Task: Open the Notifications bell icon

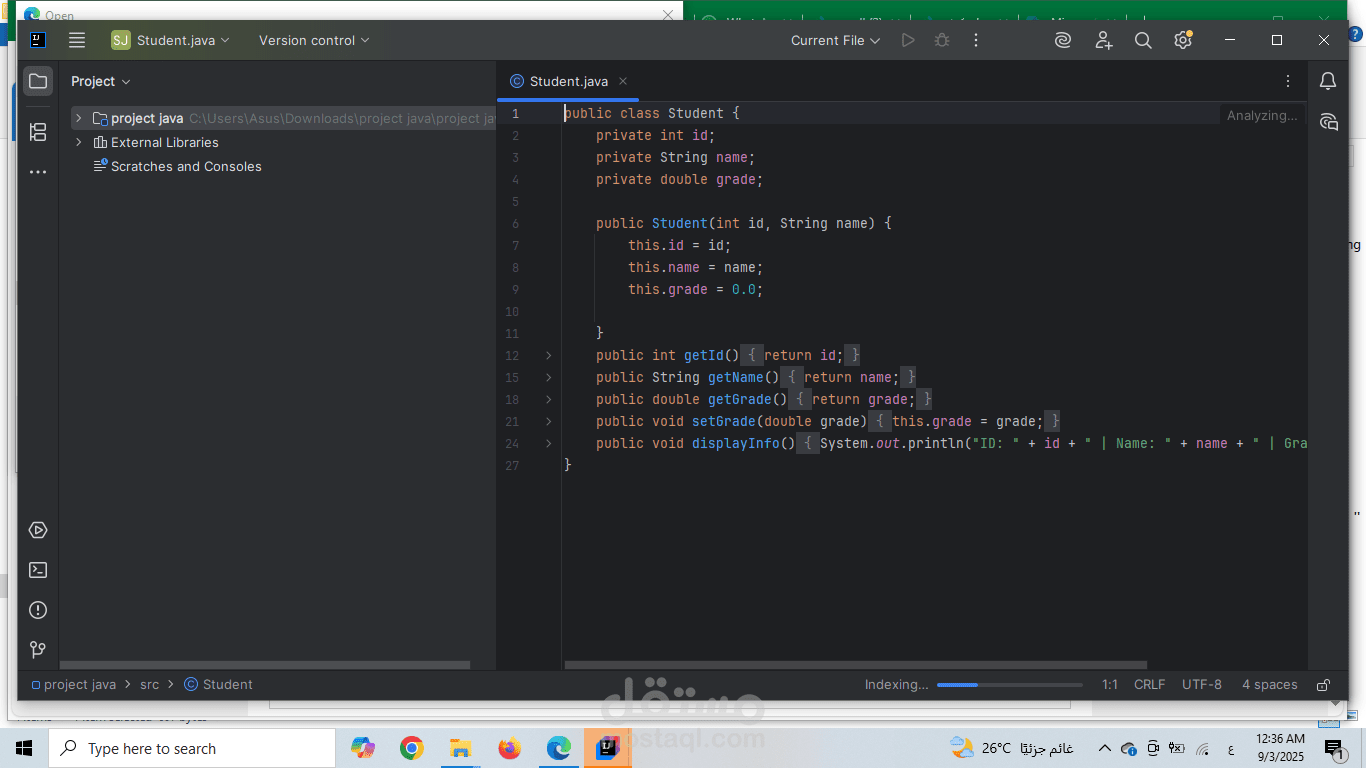Action: point(1328,81)
